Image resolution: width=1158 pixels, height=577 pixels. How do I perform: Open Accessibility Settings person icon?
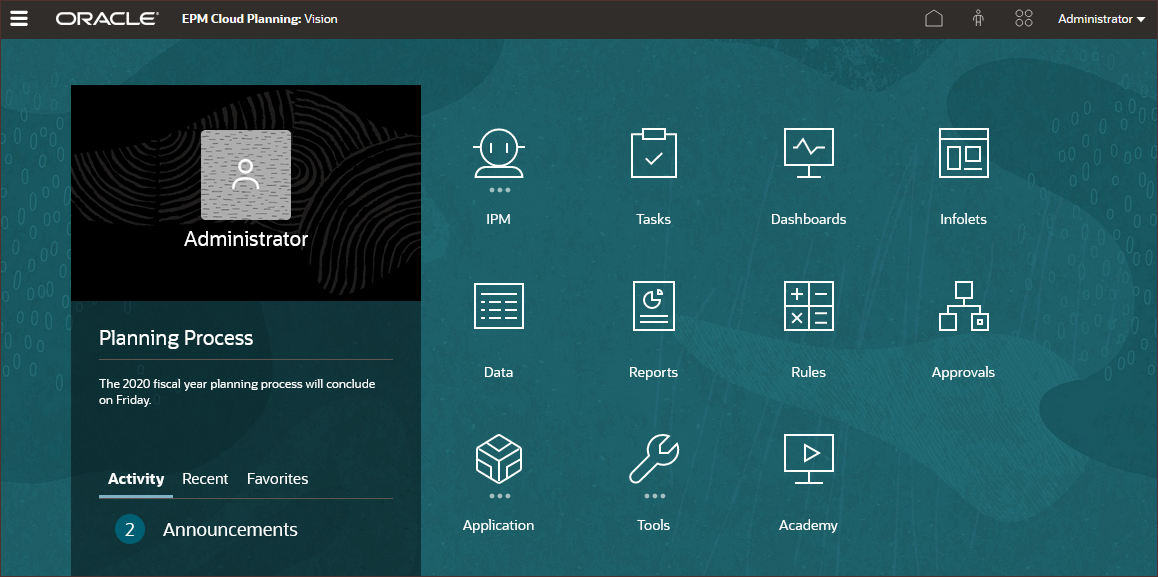(x=979, y=18)
